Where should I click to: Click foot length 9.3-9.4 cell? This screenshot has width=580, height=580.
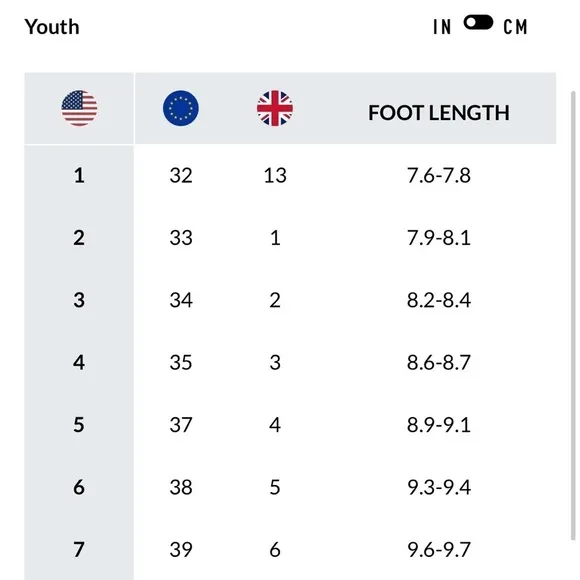pos(439,488)
